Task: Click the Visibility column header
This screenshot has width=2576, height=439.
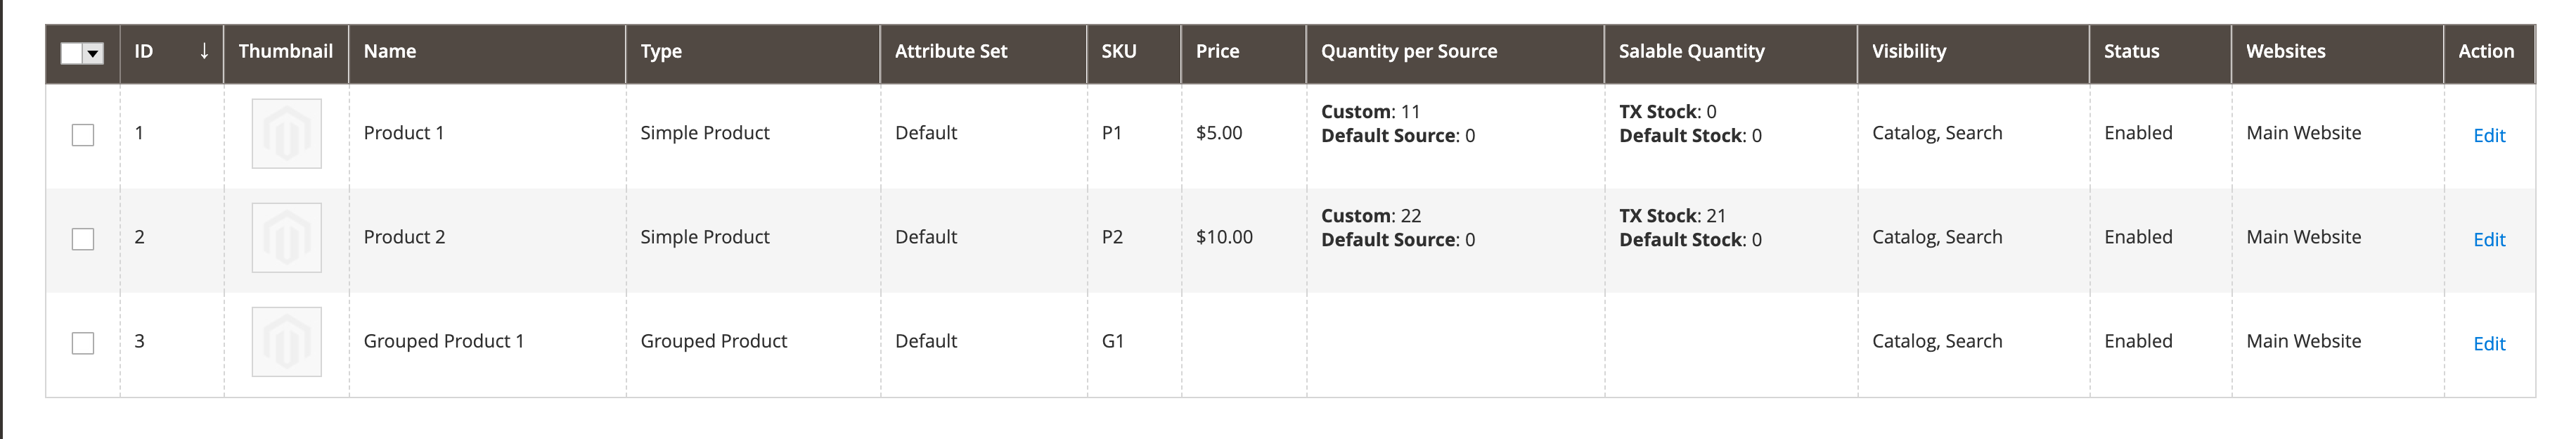Action: point(1908,51)
